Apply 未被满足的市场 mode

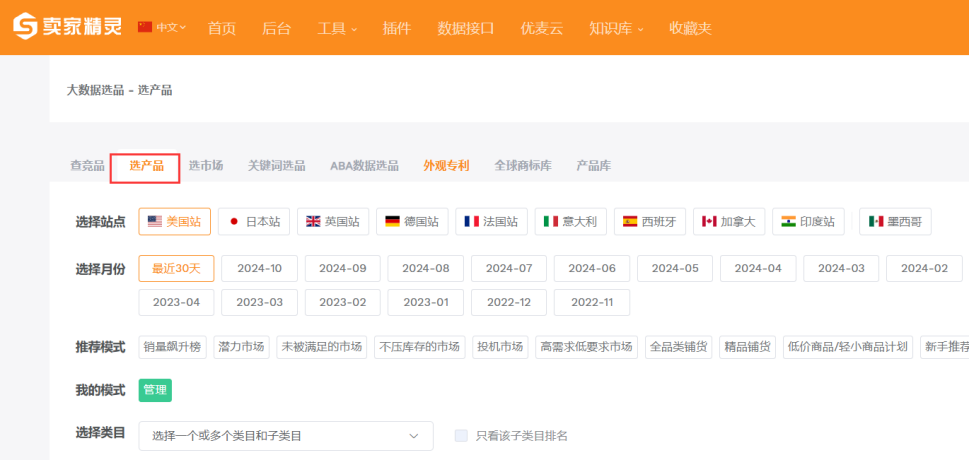321,347
